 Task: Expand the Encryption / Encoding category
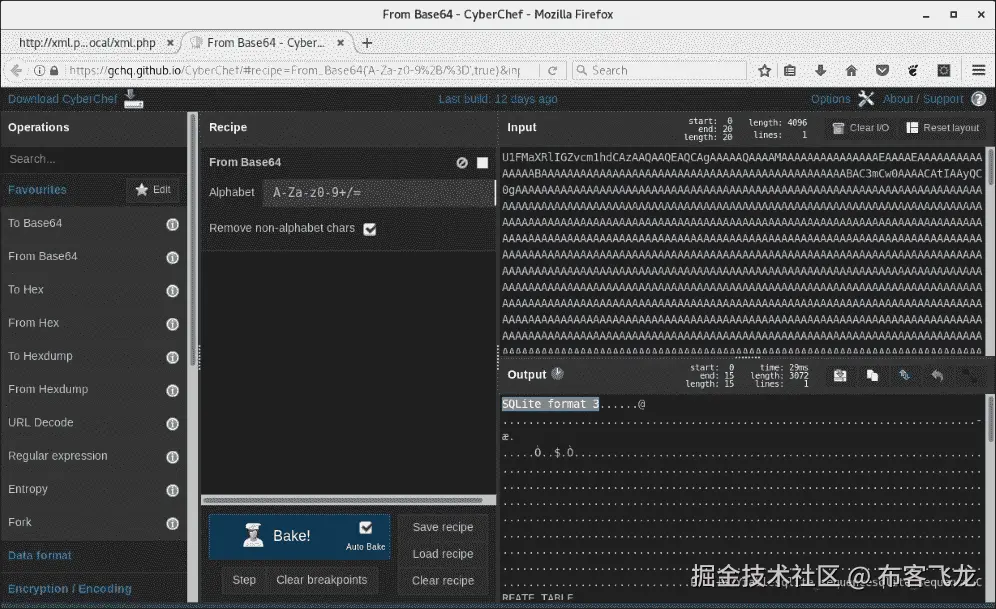69,589
